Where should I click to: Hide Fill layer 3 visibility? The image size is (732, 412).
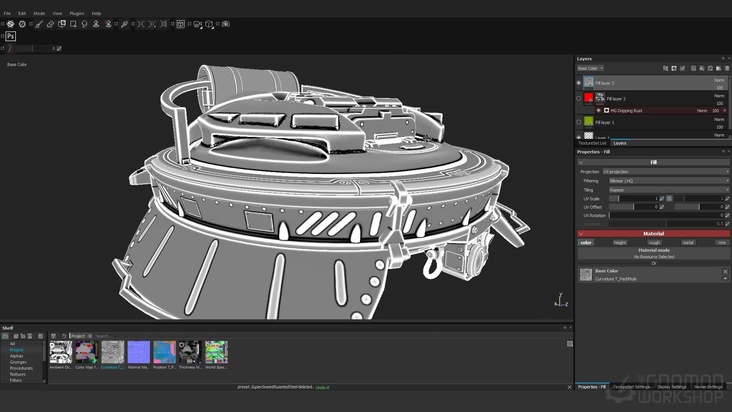579,83
